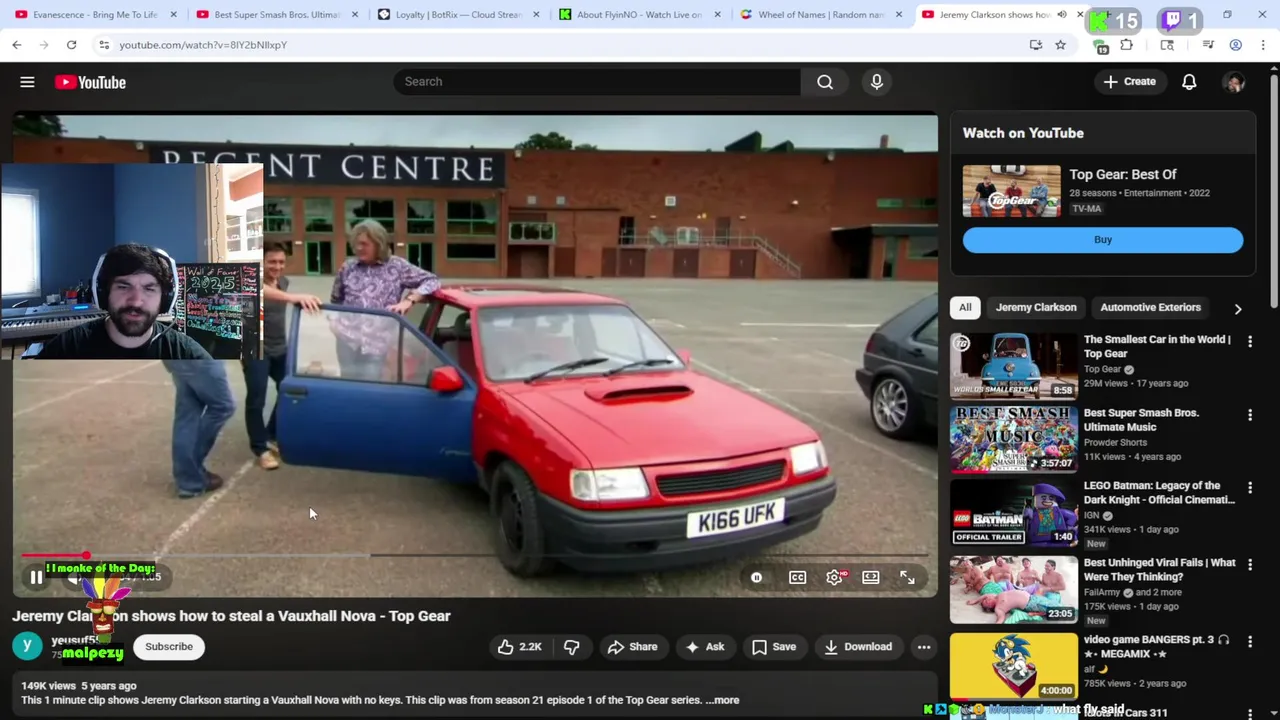The image size is (1280, 720).
Task: Show more filter chips with arrow
Action: pos(1238,309)
